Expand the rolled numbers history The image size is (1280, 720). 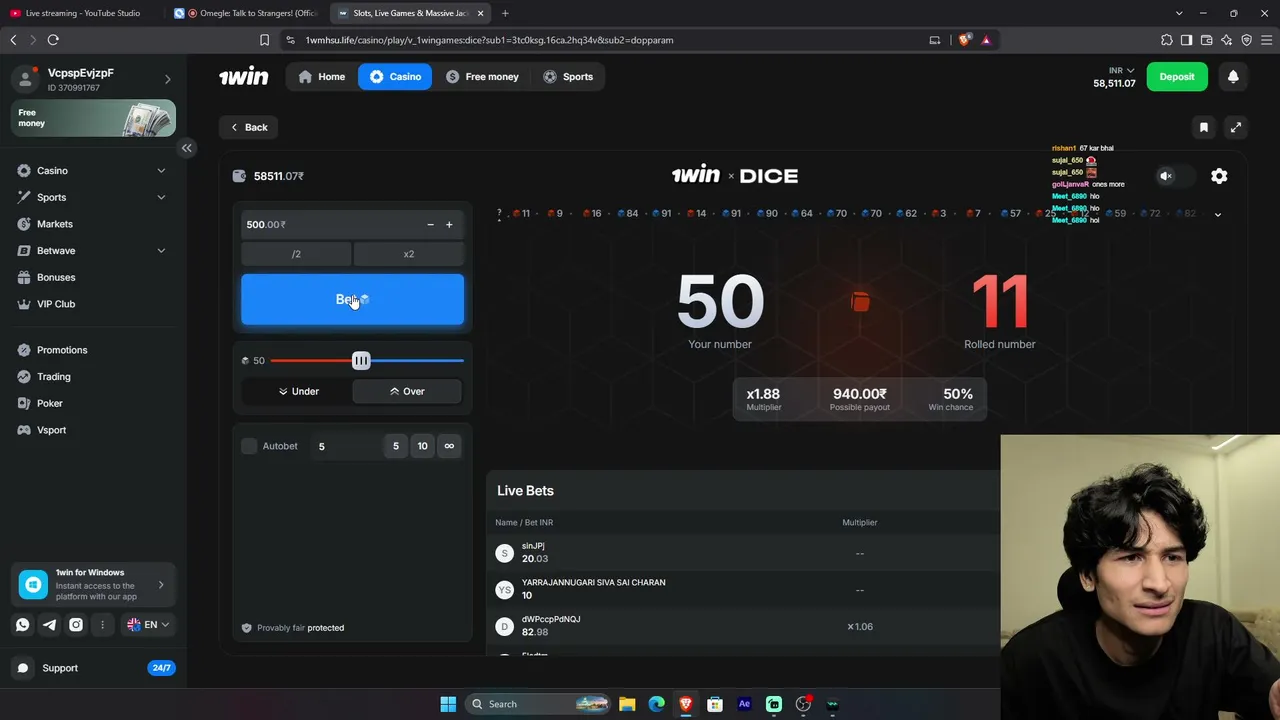point(1217,214)
